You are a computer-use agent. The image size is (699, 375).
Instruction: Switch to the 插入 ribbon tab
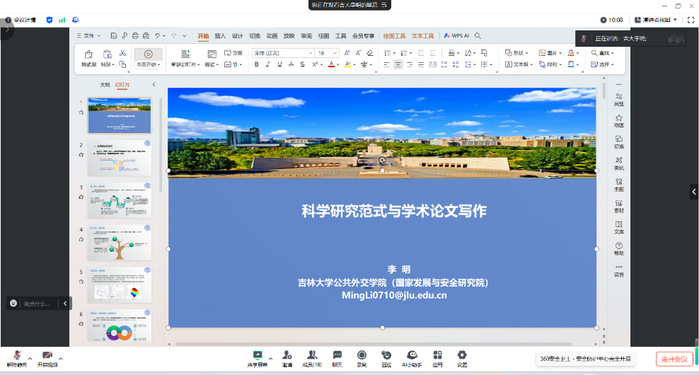pos(220,36)
